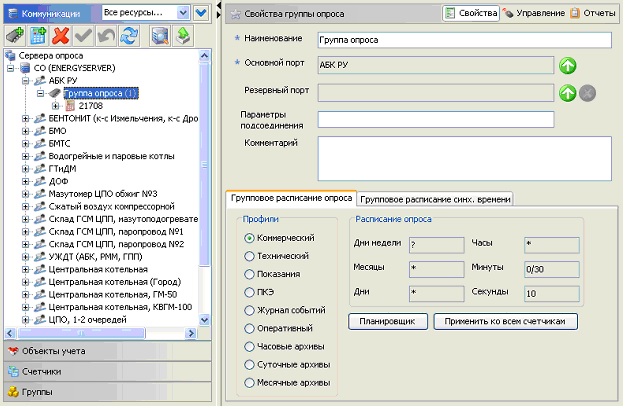Expand the БЕНТОНИТ tree node
The image size is (625, 409).
[x=25, y=118]
